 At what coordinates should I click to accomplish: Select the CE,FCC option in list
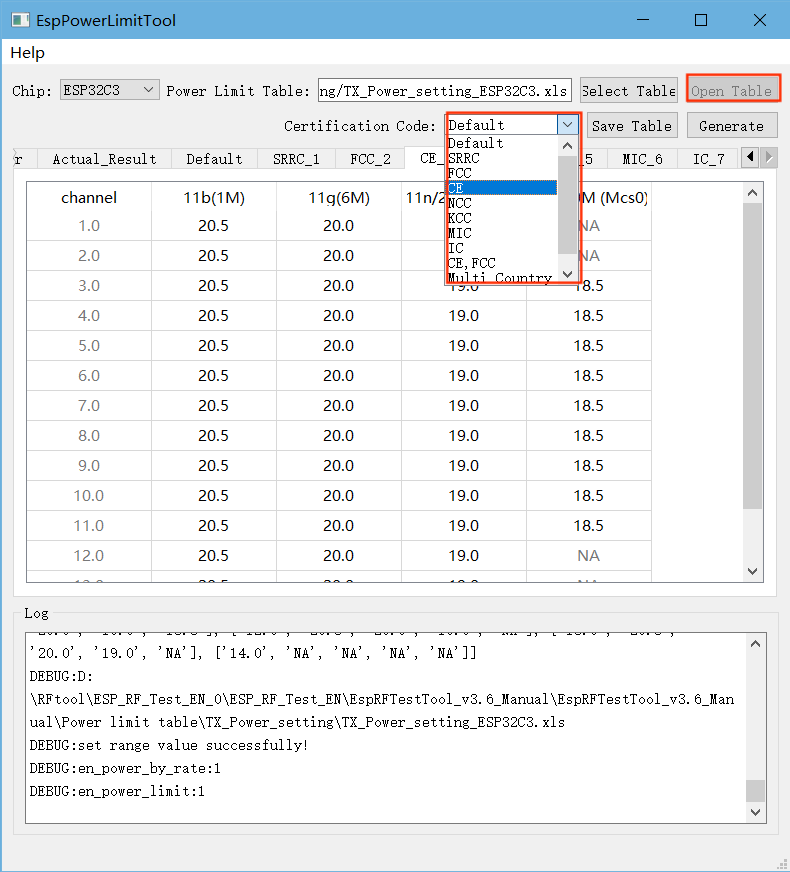[501, 263]
